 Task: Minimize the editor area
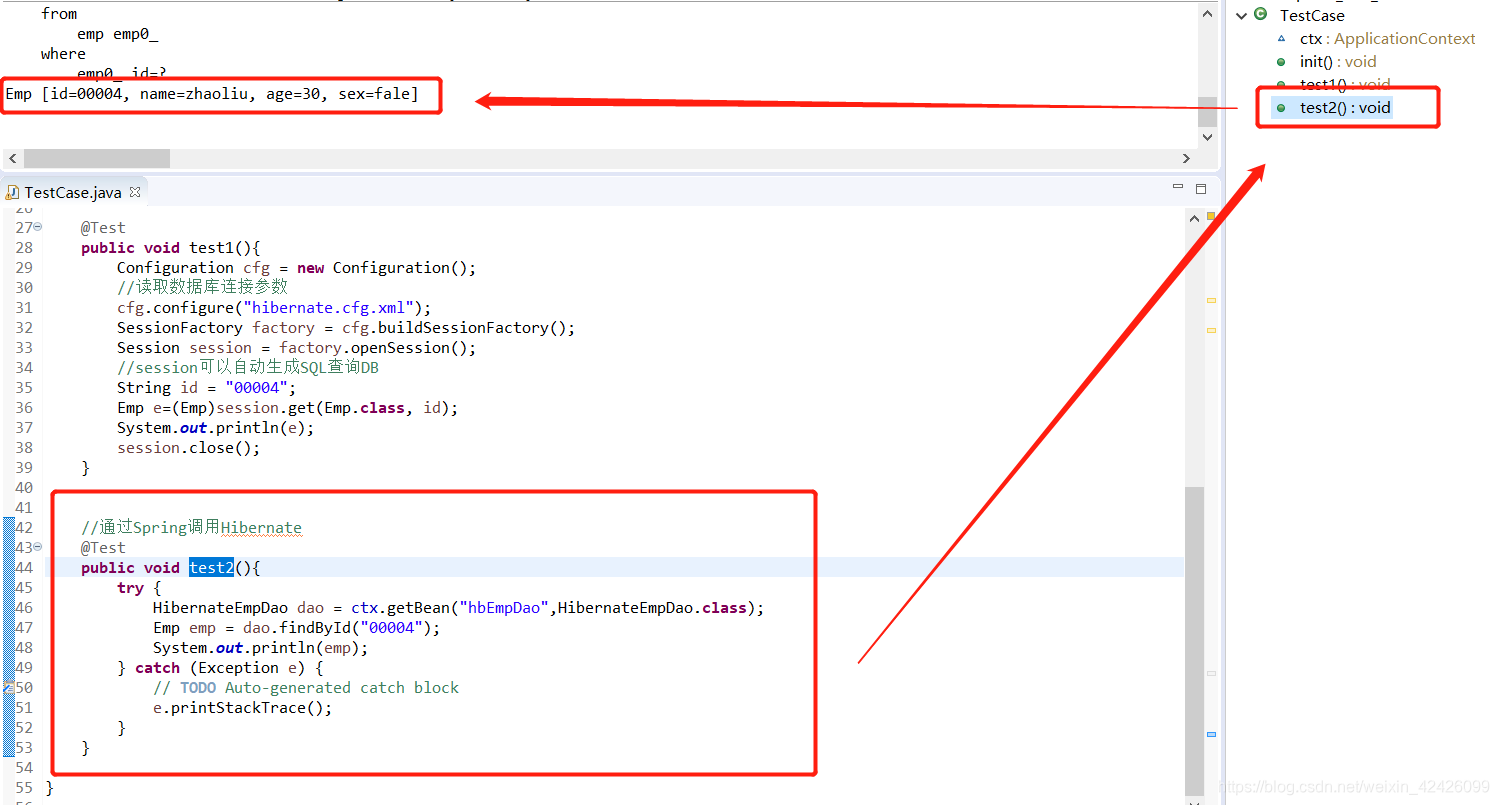1178,187
